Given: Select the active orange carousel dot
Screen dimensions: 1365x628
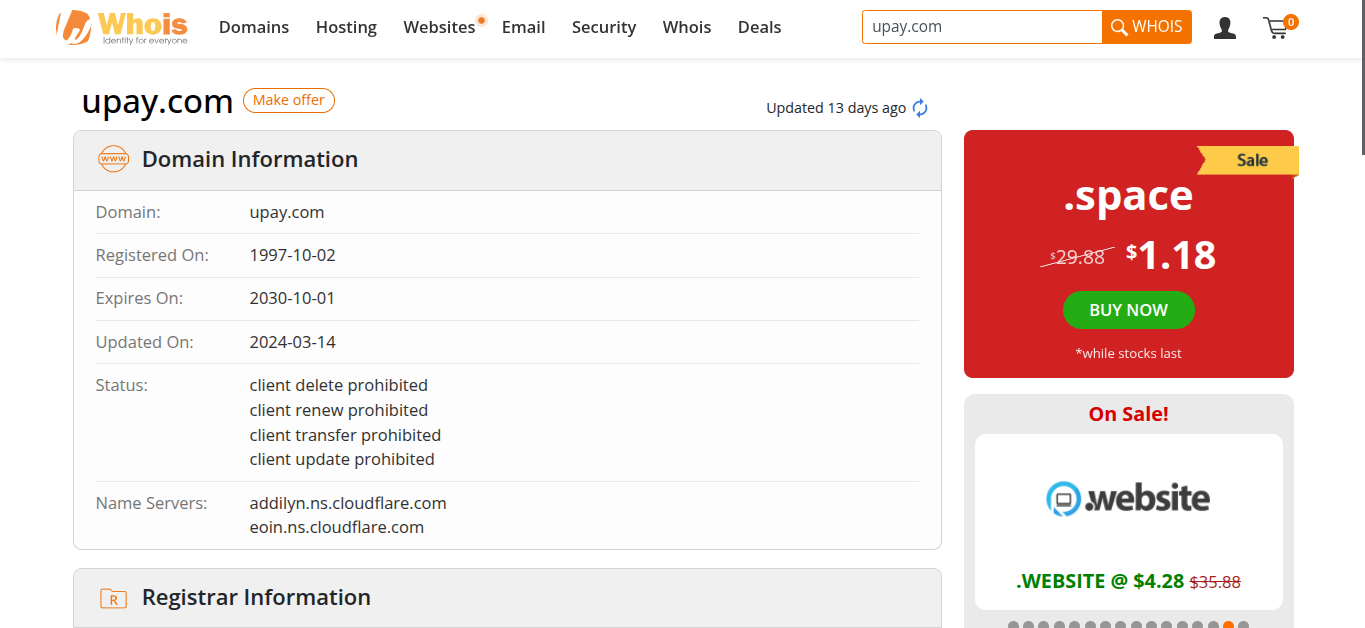Looking at the screenshot, I should click(1228, 626).
